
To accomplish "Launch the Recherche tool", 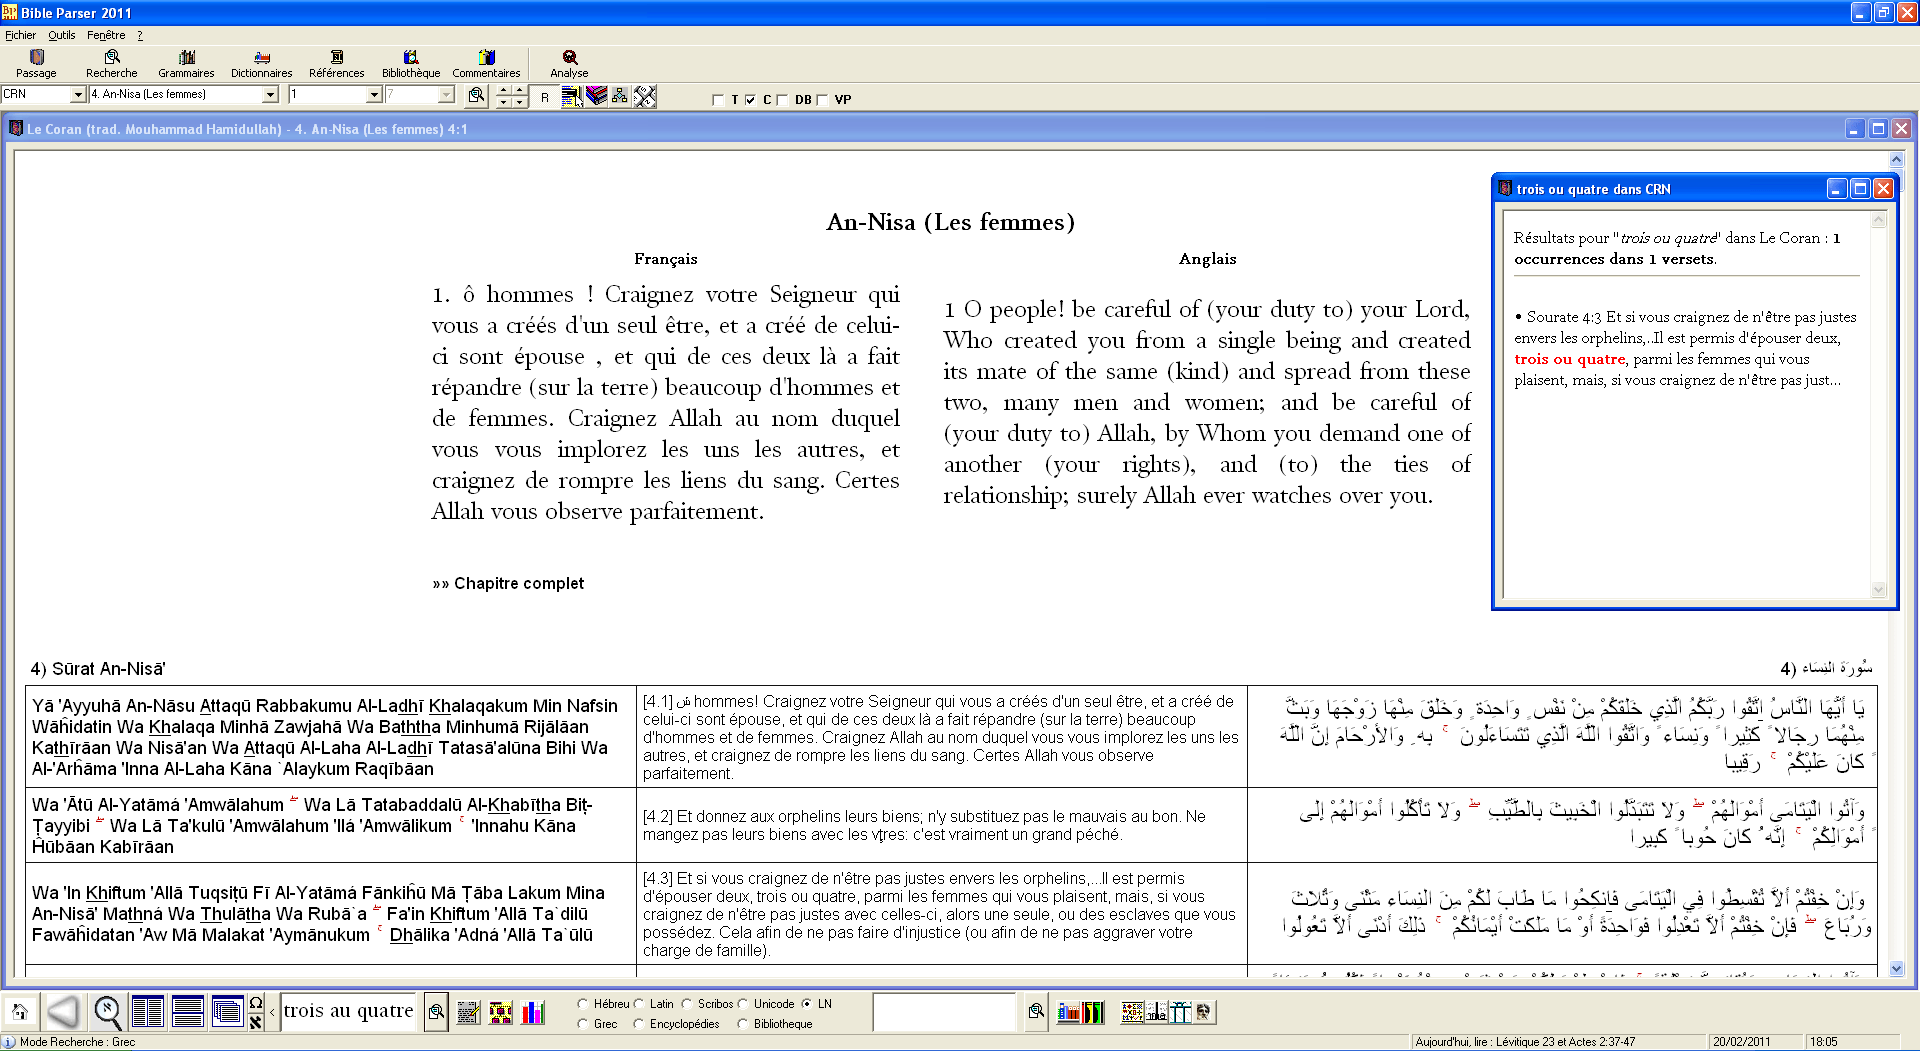I will click(x=111, y=62).
